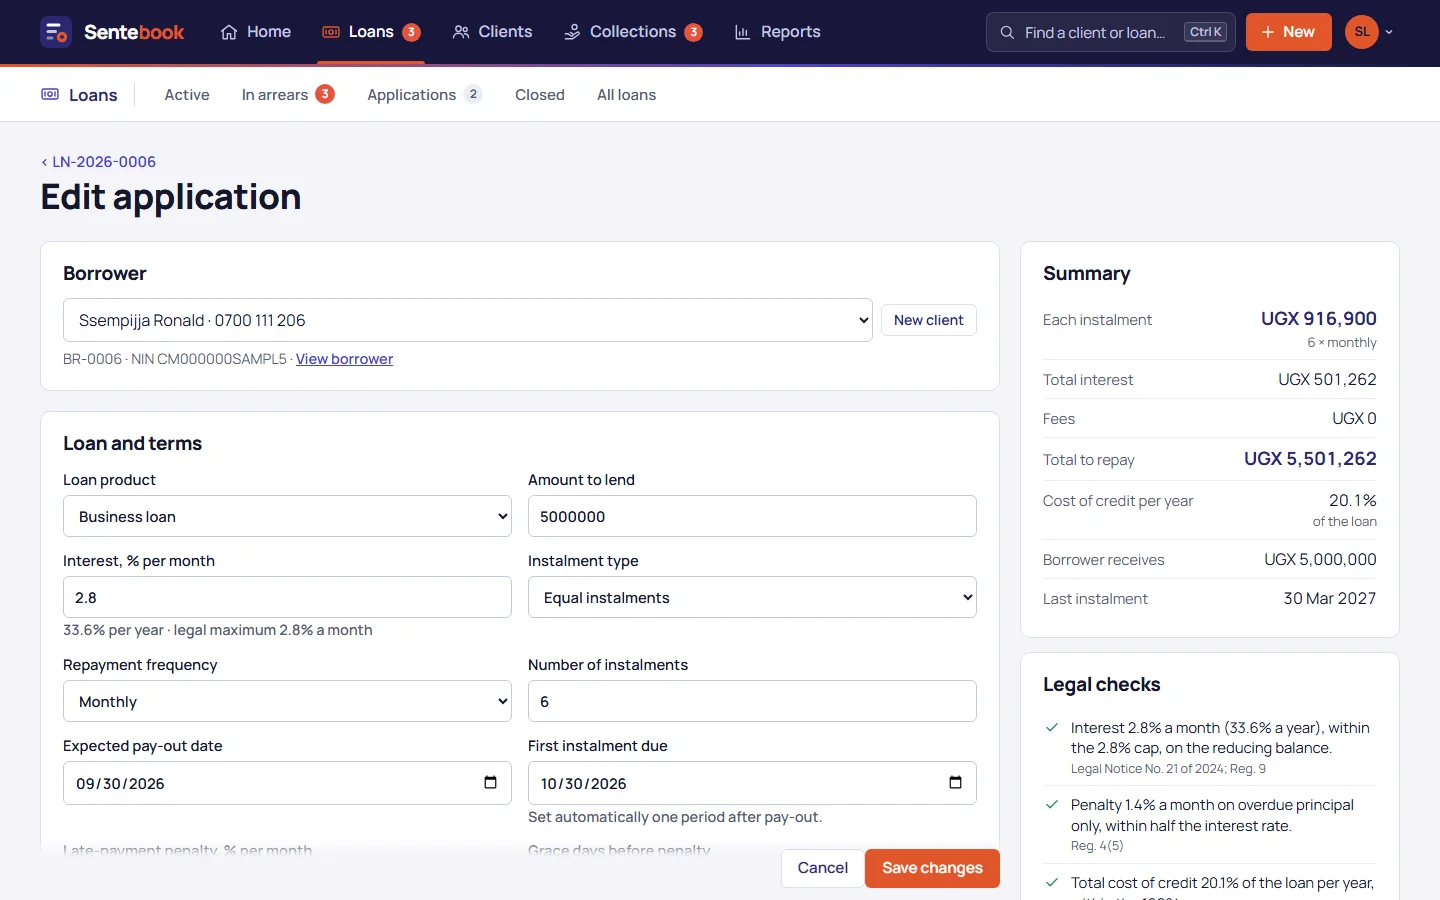Switch to the In arrears tab
Screen dimensions: 1440x900
(288, 95)
